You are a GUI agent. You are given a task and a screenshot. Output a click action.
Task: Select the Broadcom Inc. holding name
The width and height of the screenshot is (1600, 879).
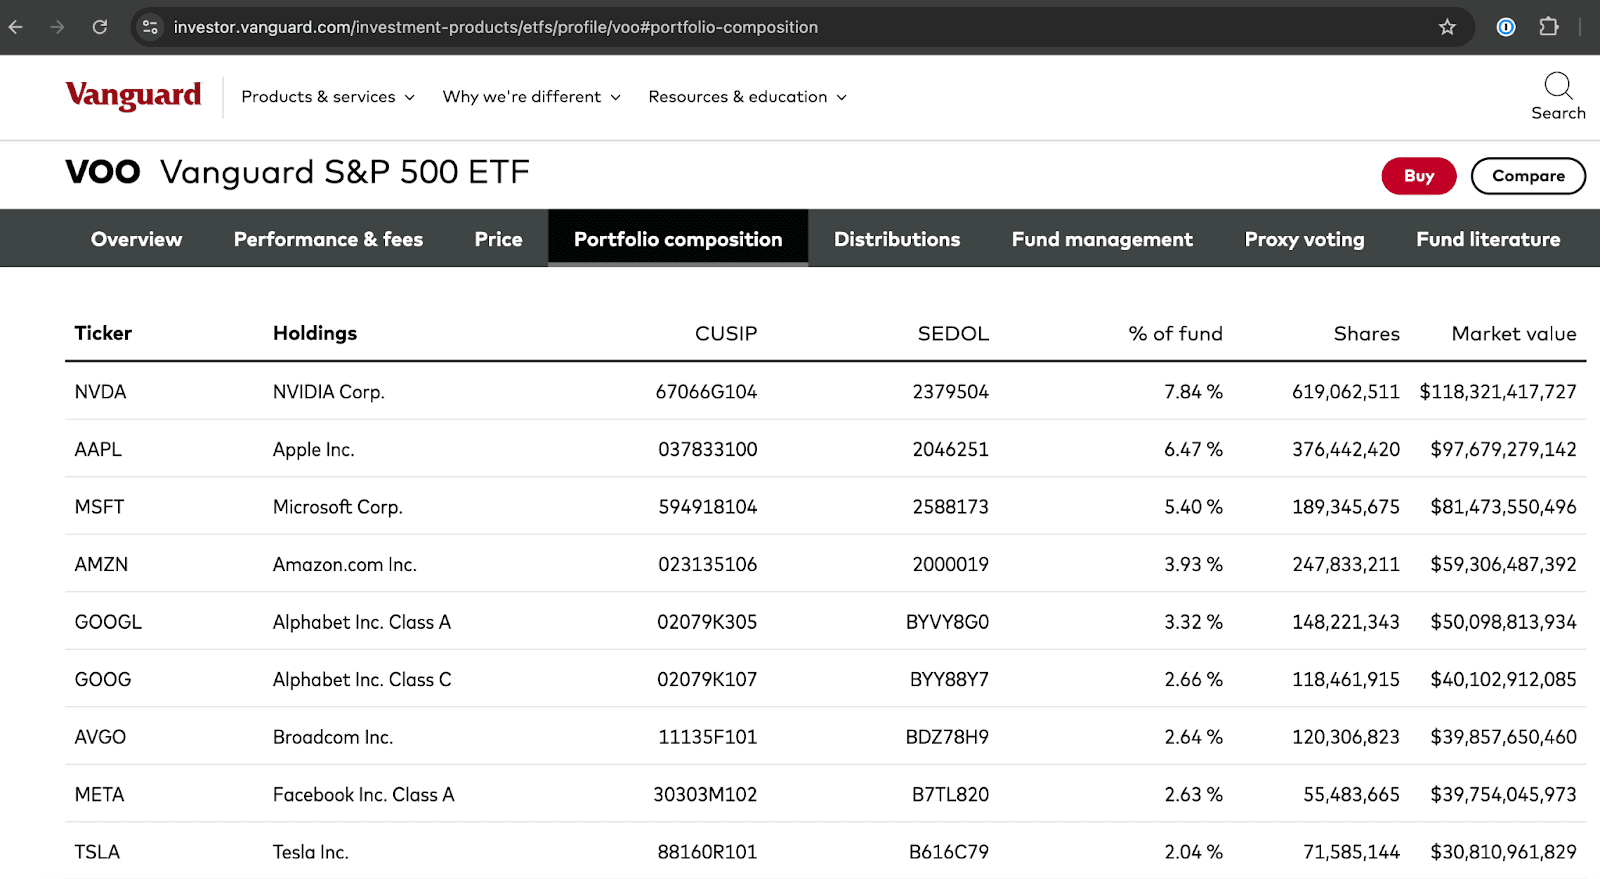pyautogui.click(x=333, y=737)
